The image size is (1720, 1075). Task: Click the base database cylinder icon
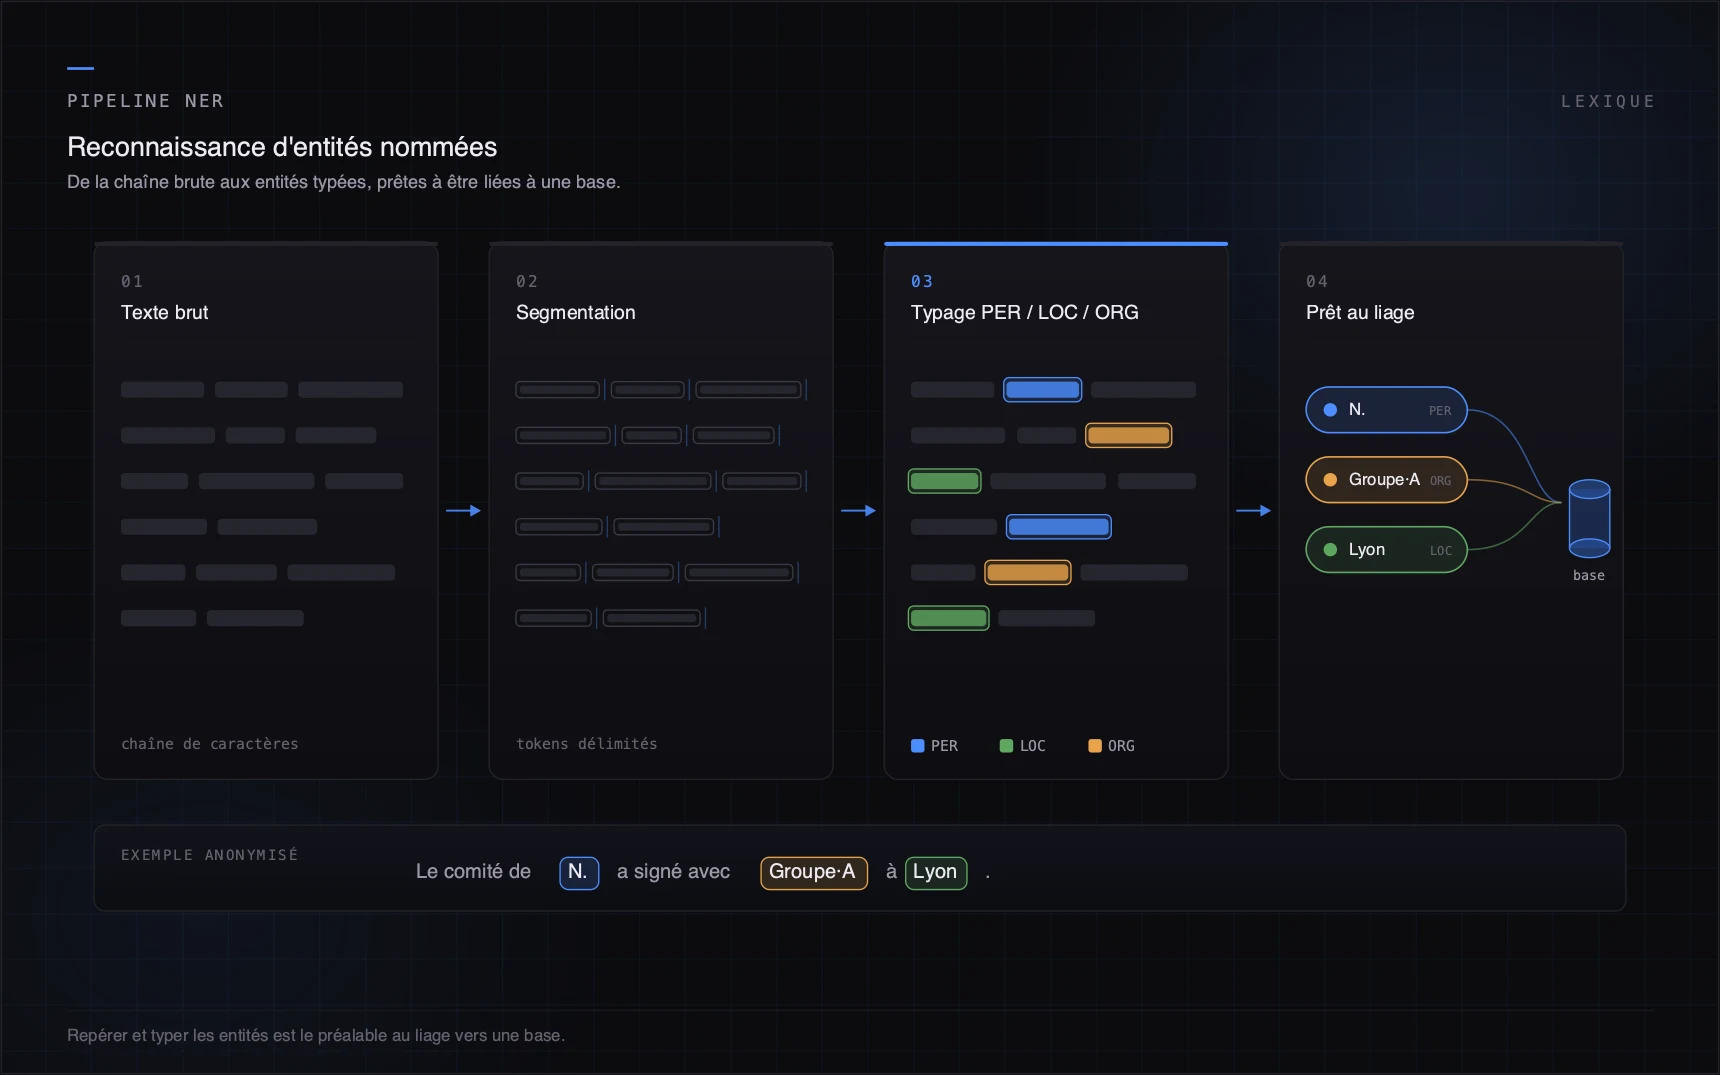1589,518
